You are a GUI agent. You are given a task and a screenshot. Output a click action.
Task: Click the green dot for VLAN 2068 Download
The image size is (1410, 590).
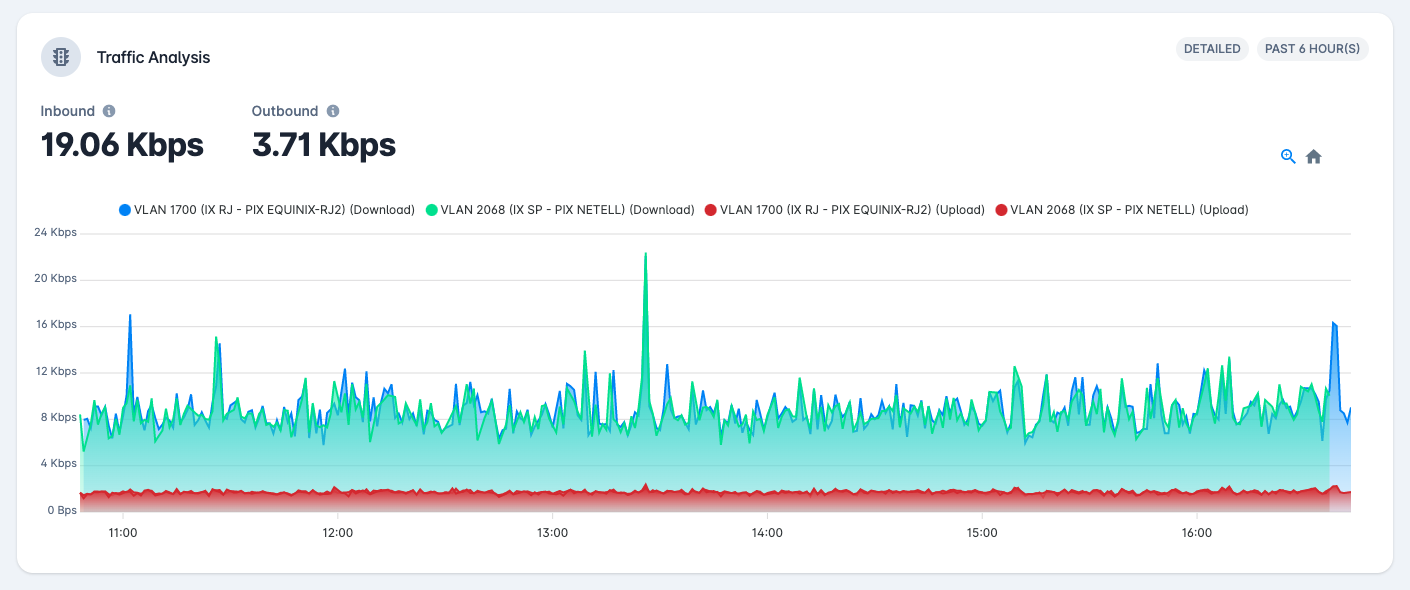coord(432,210)
